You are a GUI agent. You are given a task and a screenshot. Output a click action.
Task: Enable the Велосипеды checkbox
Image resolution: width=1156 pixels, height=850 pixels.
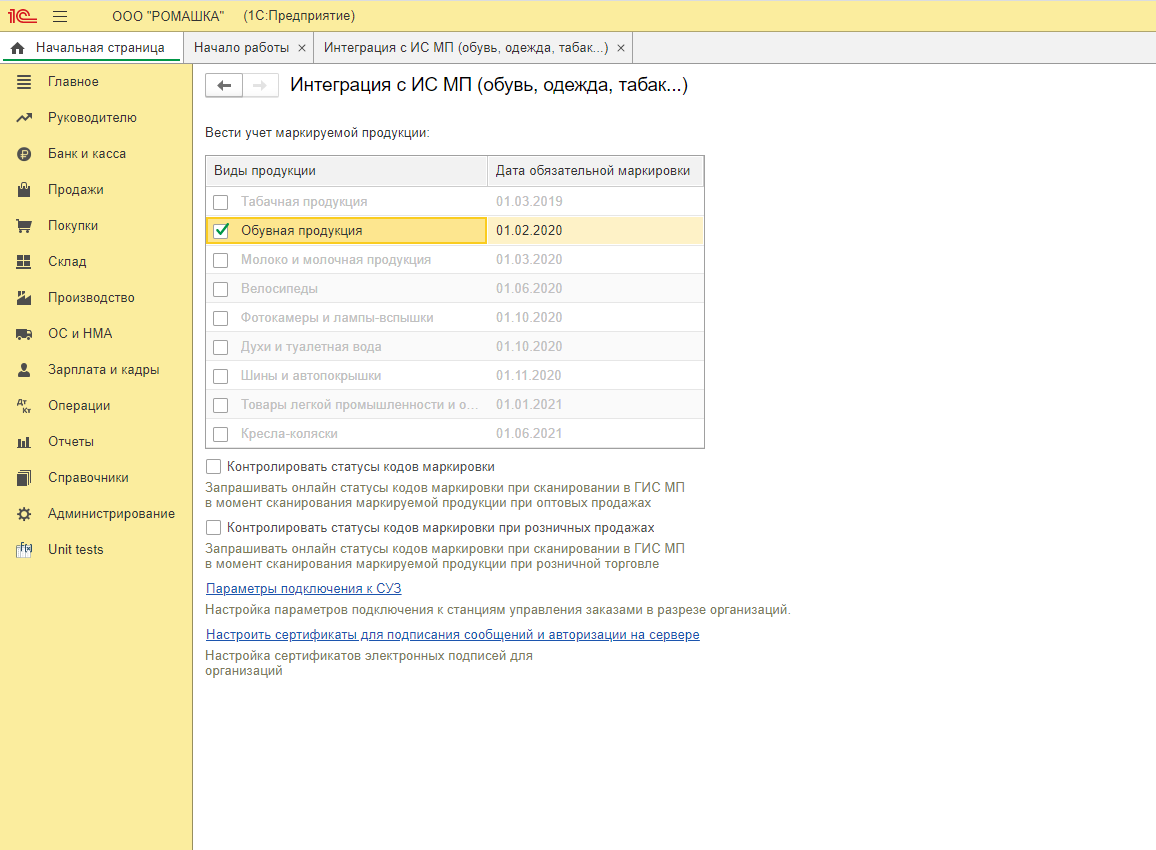click(x=220, y=289)
